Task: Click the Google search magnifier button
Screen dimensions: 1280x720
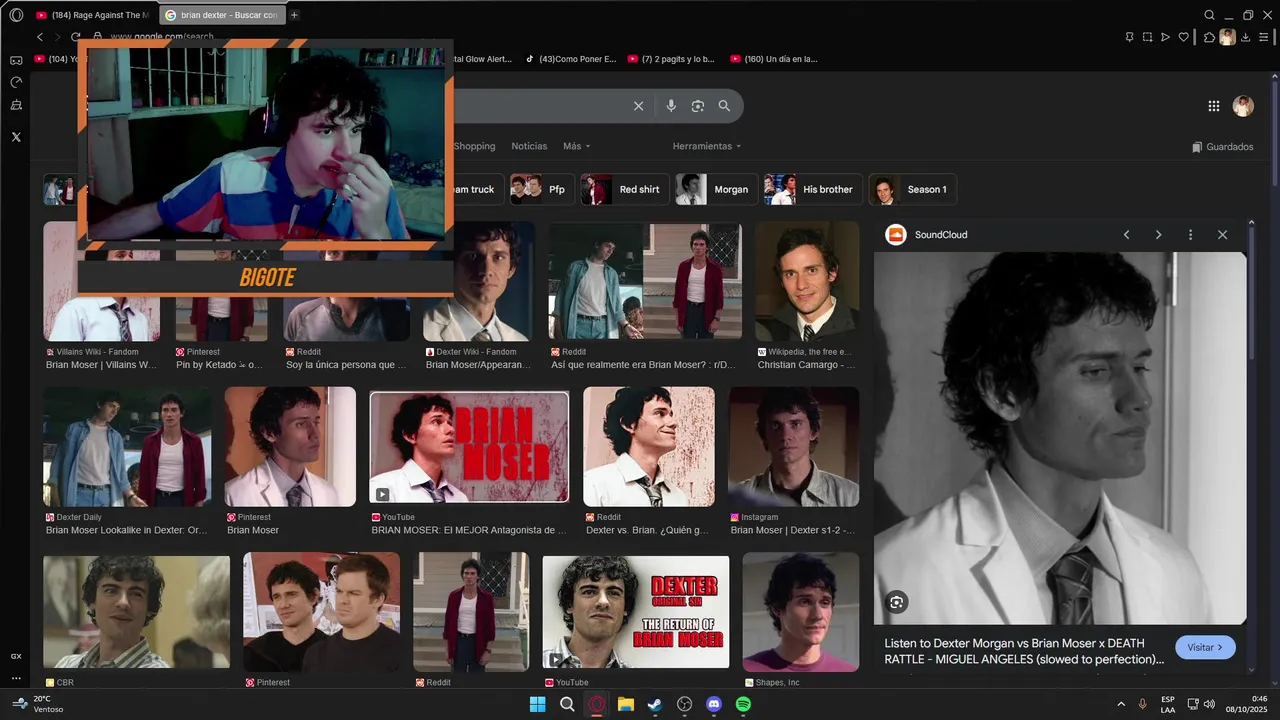Action: click(724, 106)
